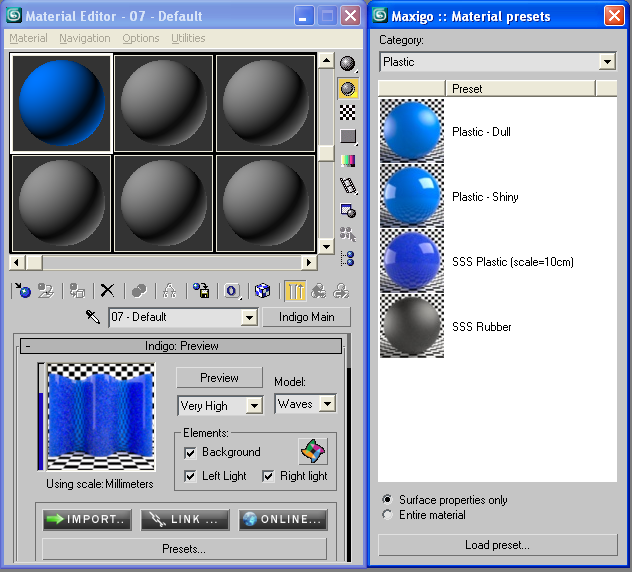Image resolution: width=632 pixels, height=572 pixels.
Task: Click the ONLINE... button
Action: coord(283,519)
